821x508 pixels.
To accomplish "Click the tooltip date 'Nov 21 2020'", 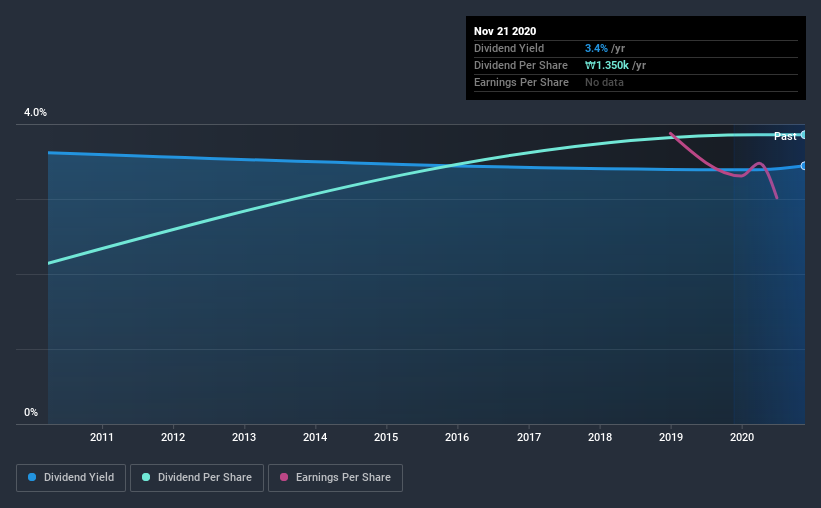I will [505, 31].
